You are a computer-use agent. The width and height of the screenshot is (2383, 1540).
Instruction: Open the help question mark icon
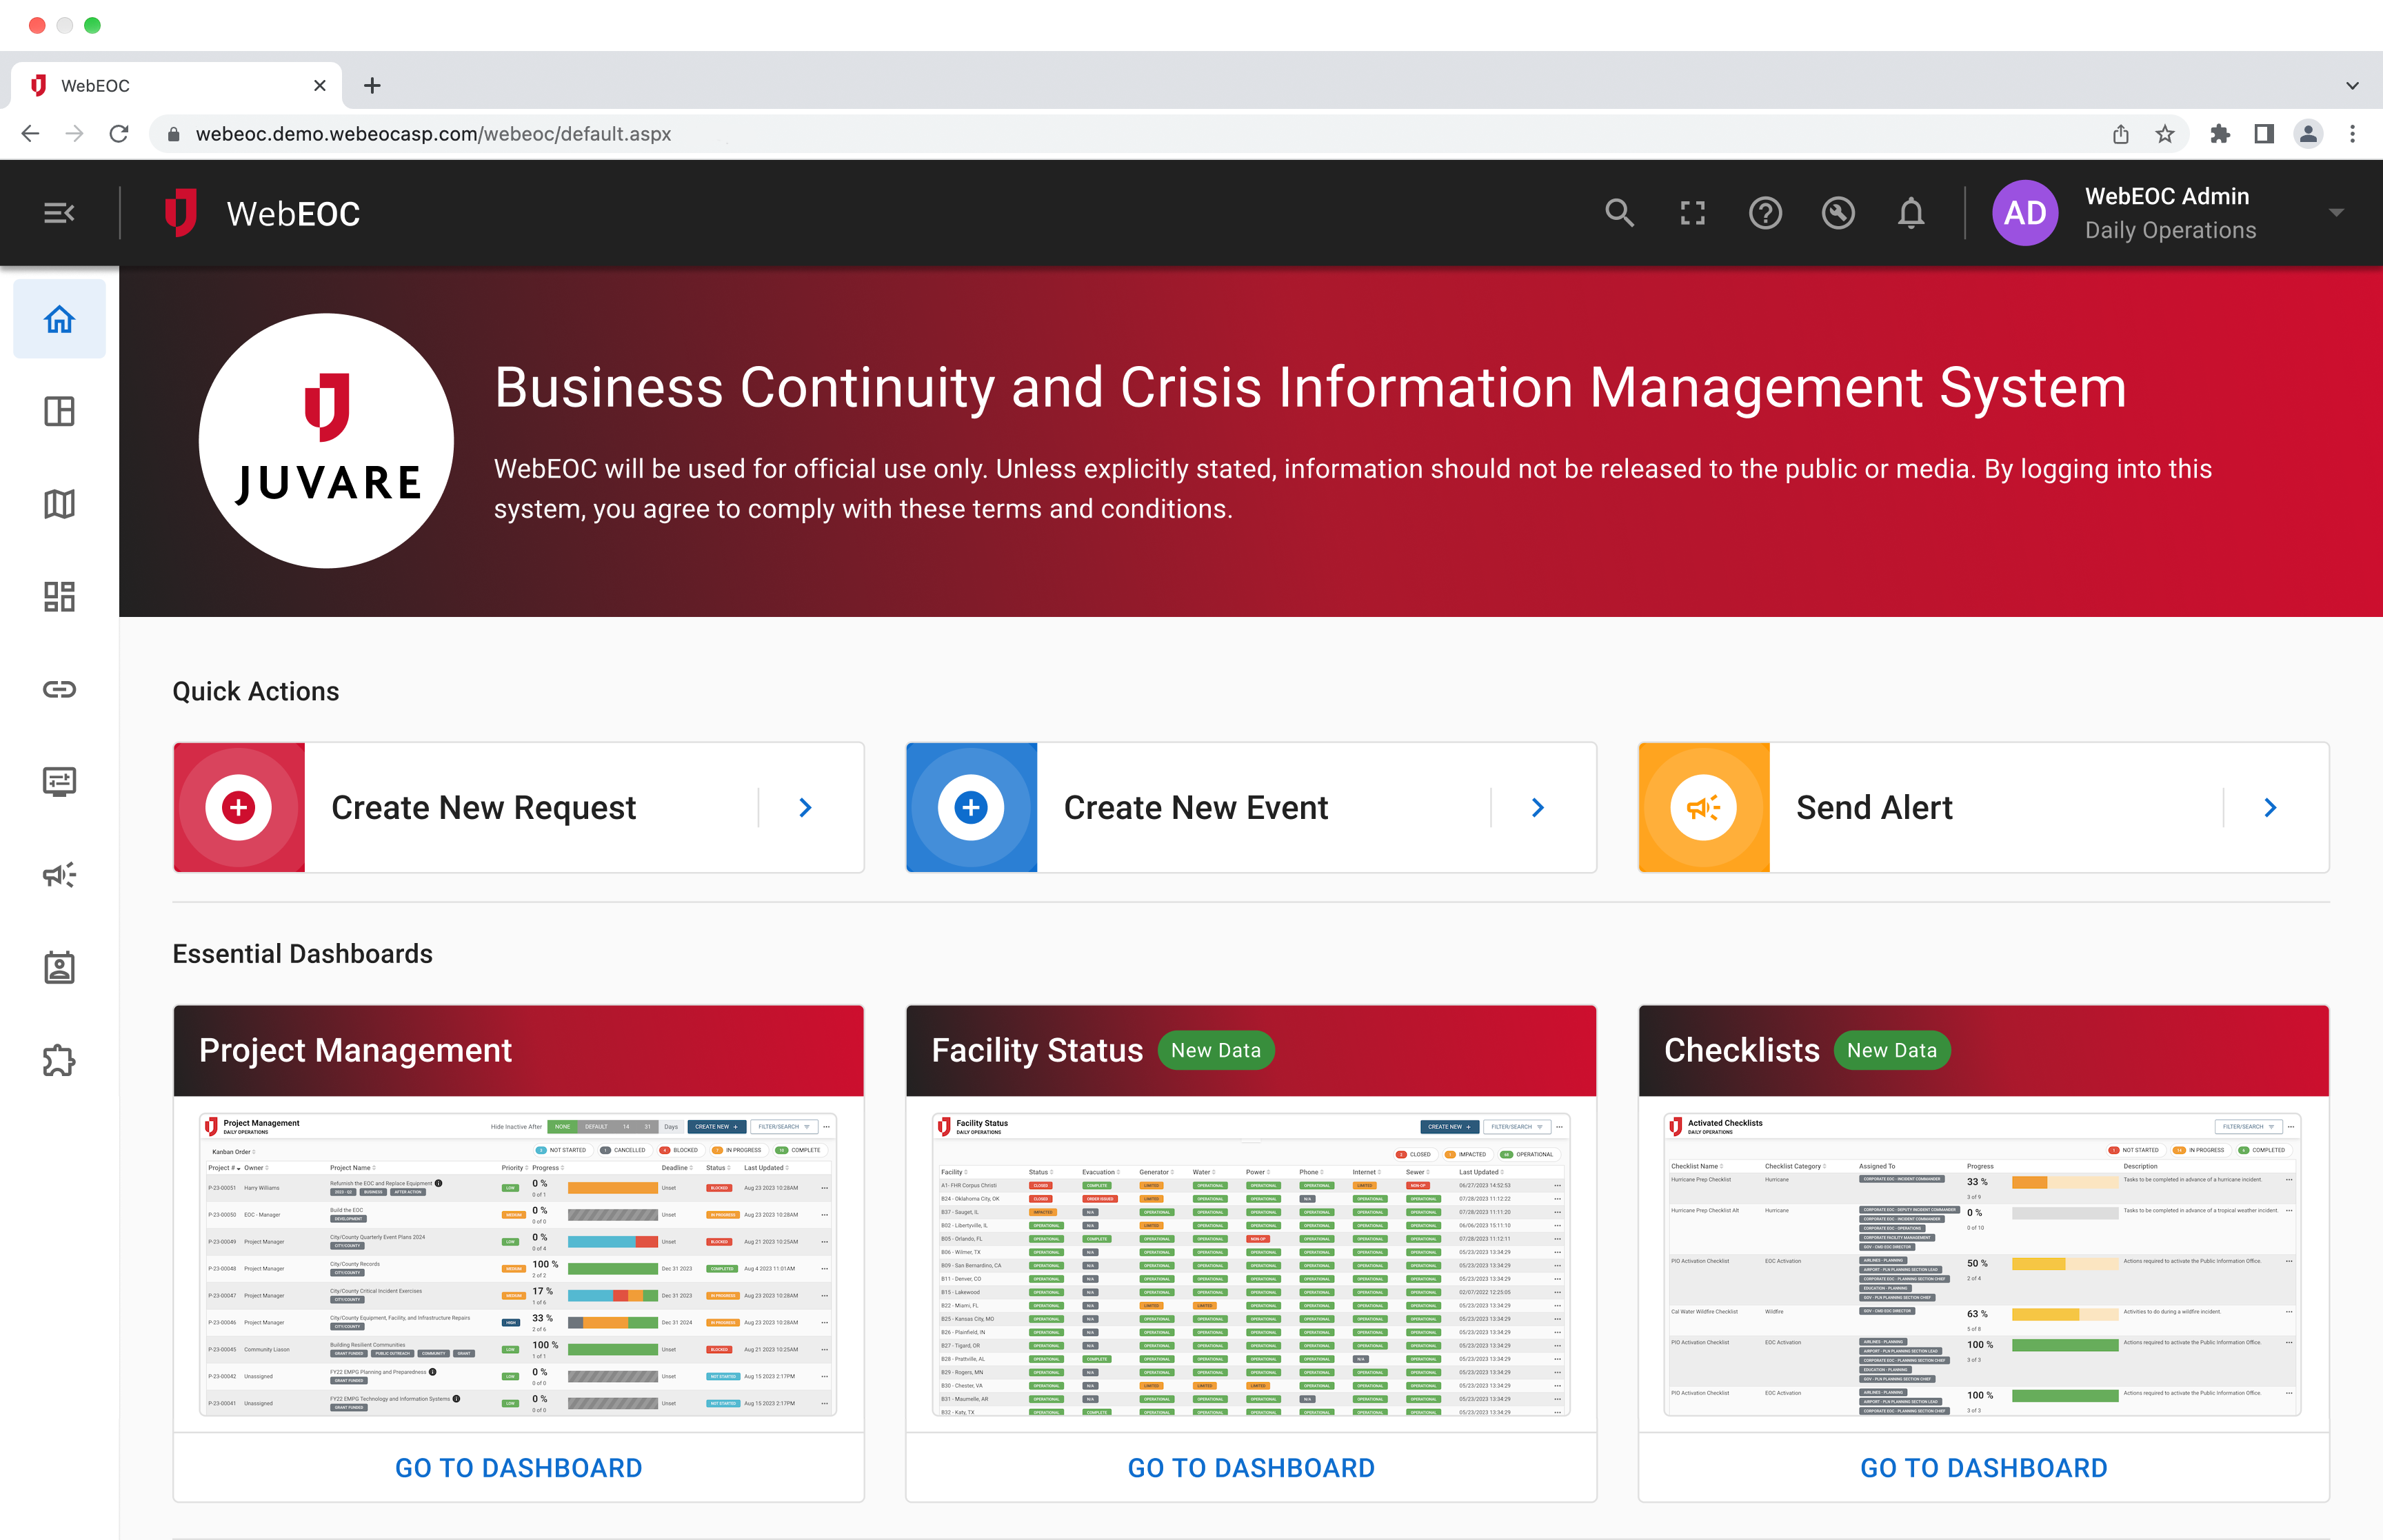point(1765,213)
